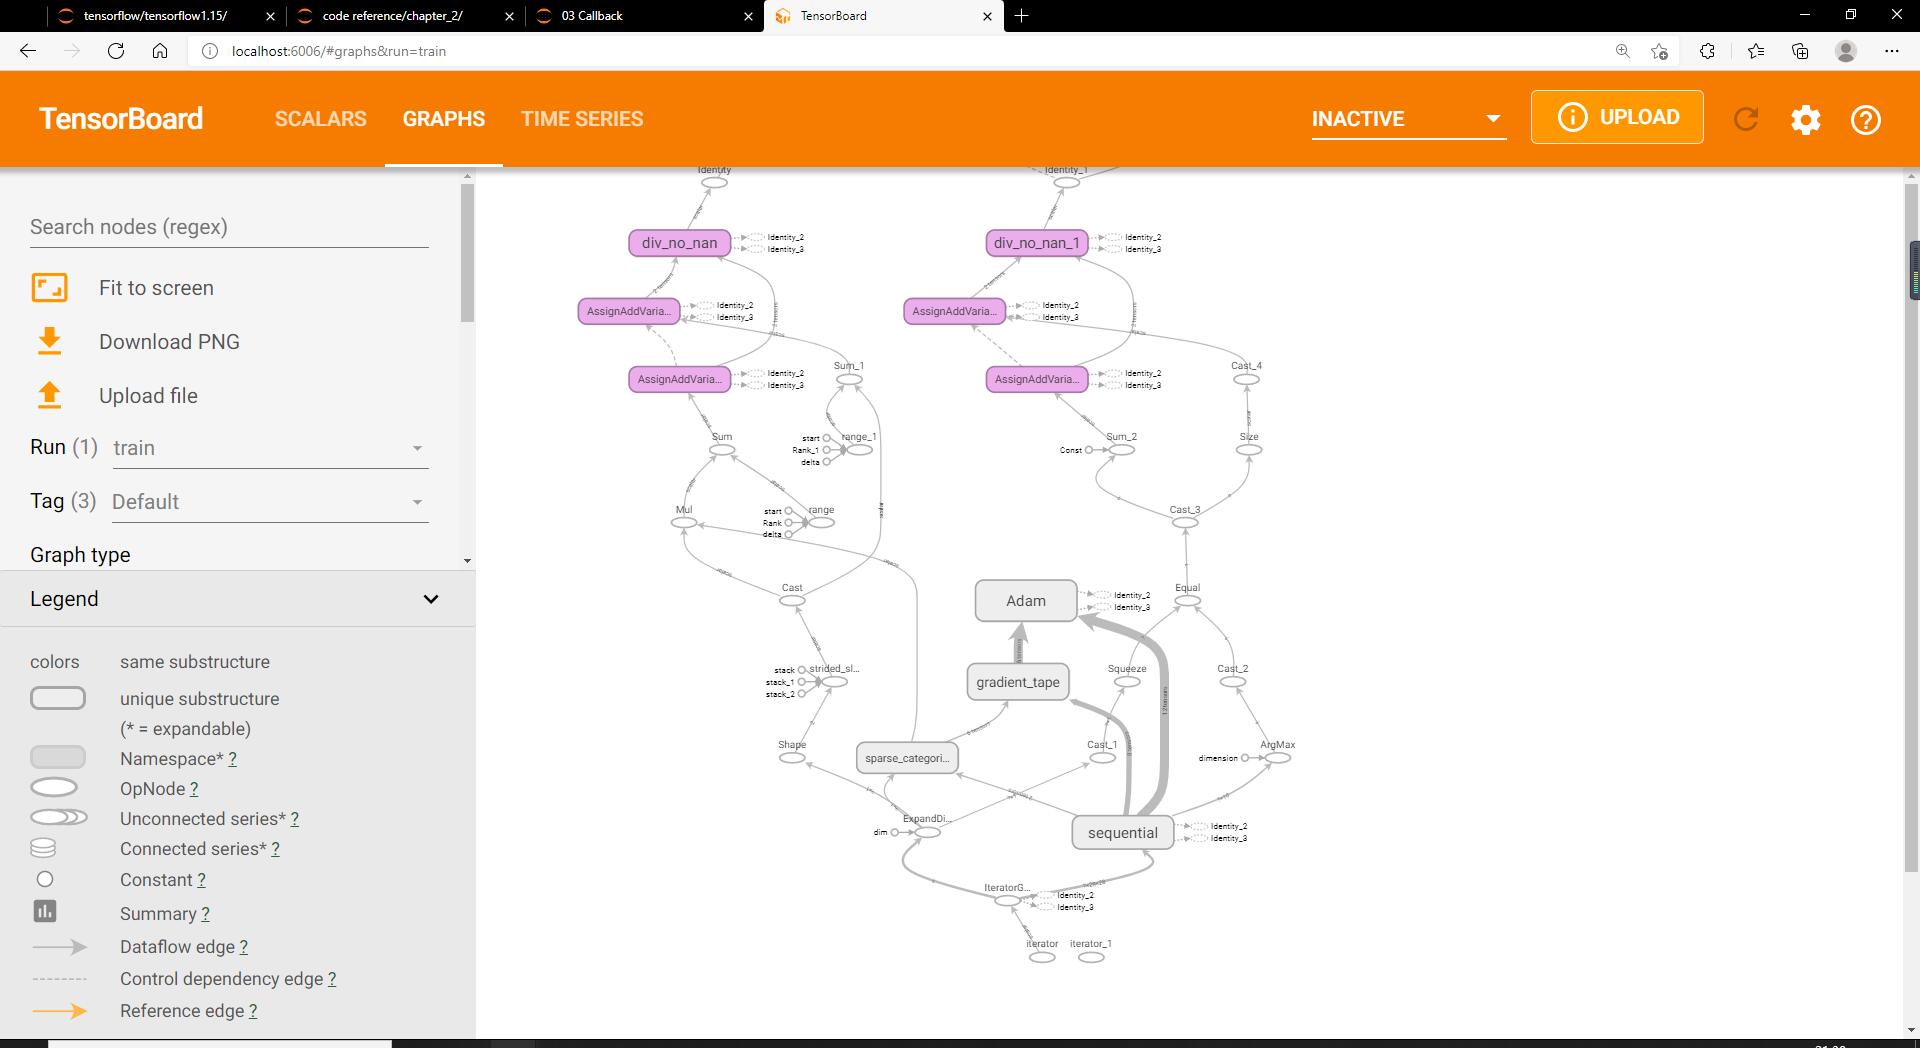The width and height of the screenshot is (1920, 1048).
Task: Click Upload file label
Action: 148,396
